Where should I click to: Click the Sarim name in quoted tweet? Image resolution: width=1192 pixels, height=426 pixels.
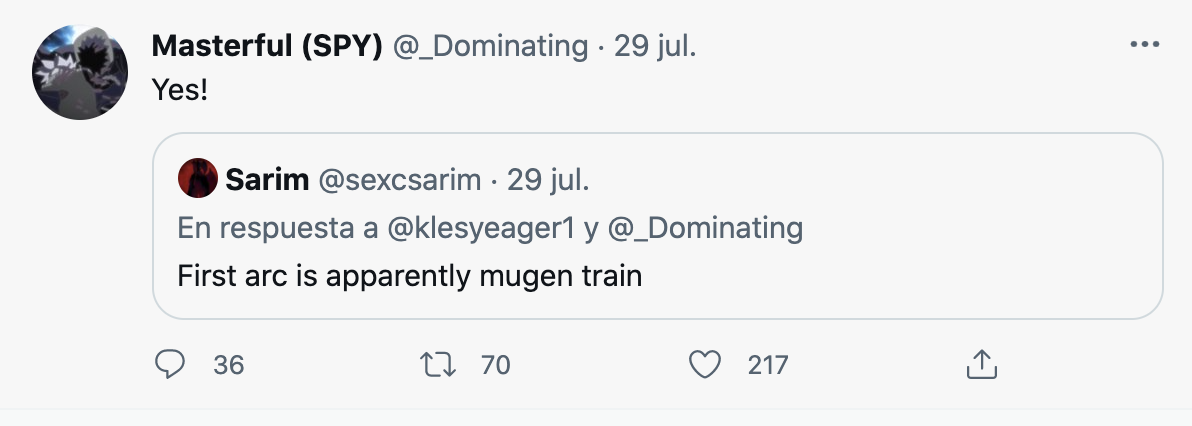click(x=267, y=180)
